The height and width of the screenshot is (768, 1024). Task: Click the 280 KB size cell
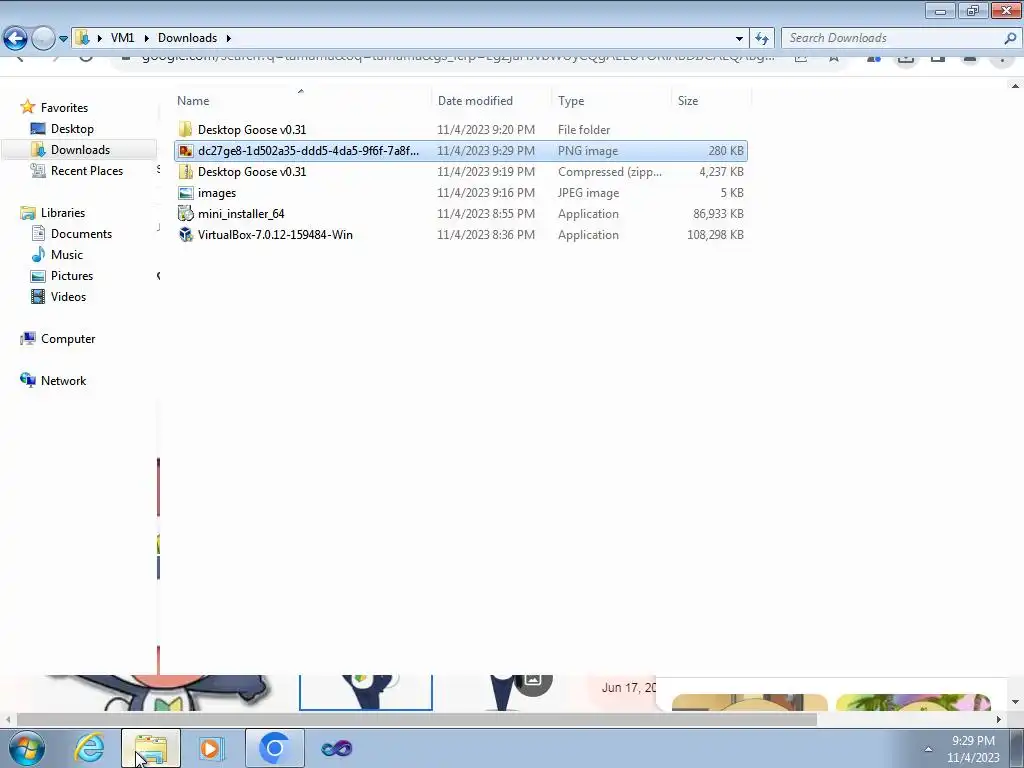coord(726,151)
